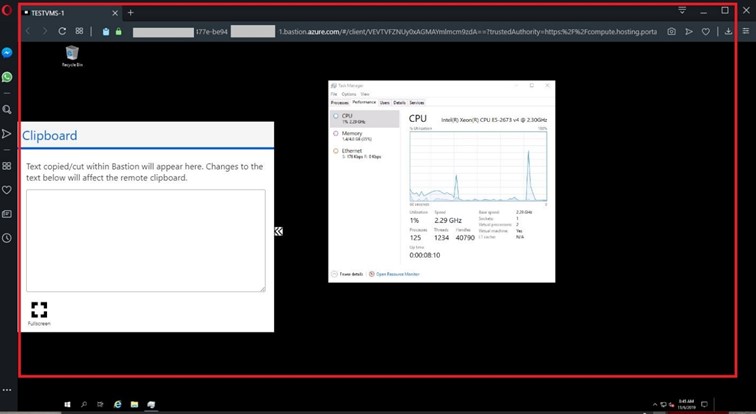The height and width of the screenshot is (414, 756).
Task: Bookmark this page with heart icon
Action: [706, 32]
